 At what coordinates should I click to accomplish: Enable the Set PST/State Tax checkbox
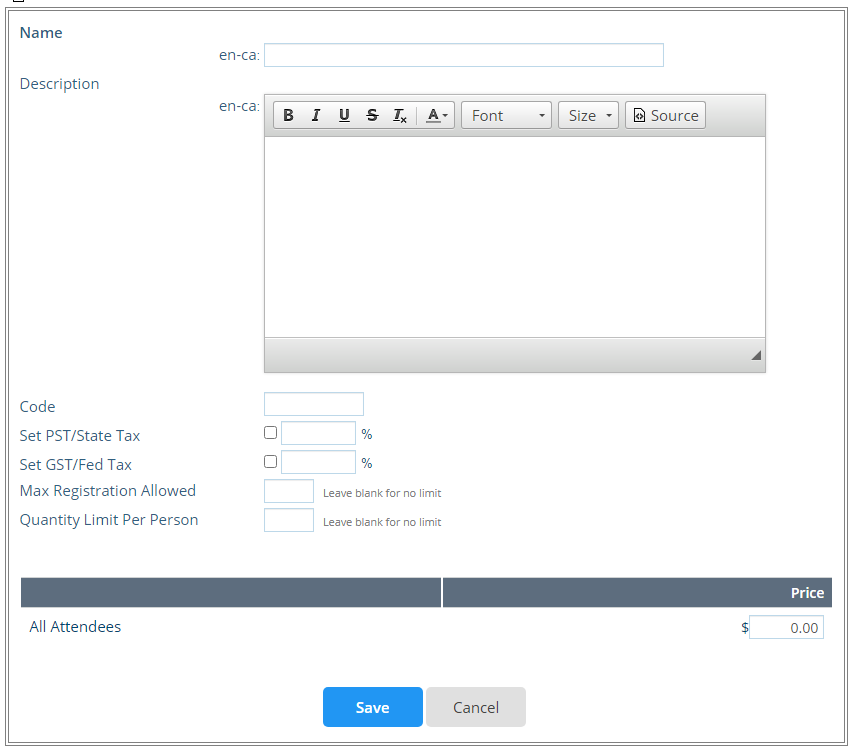click(270, 433)
